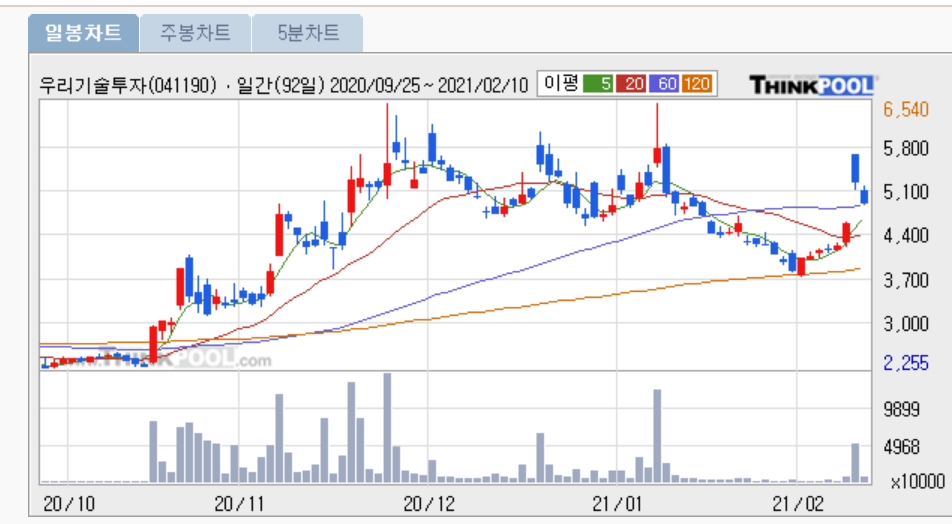Click the tallest volume bar in late November

coord(387,427)
